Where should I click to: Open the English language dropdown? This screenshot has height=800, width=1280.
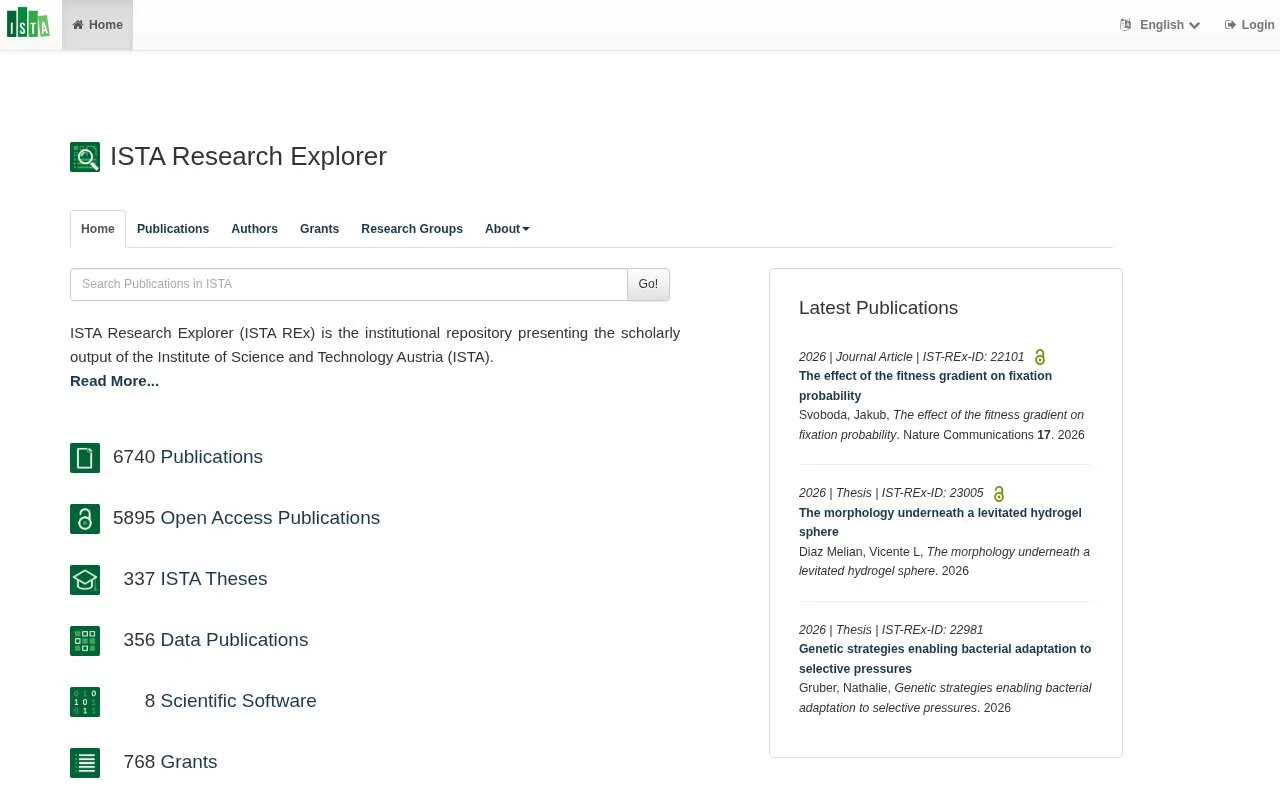1161,25
